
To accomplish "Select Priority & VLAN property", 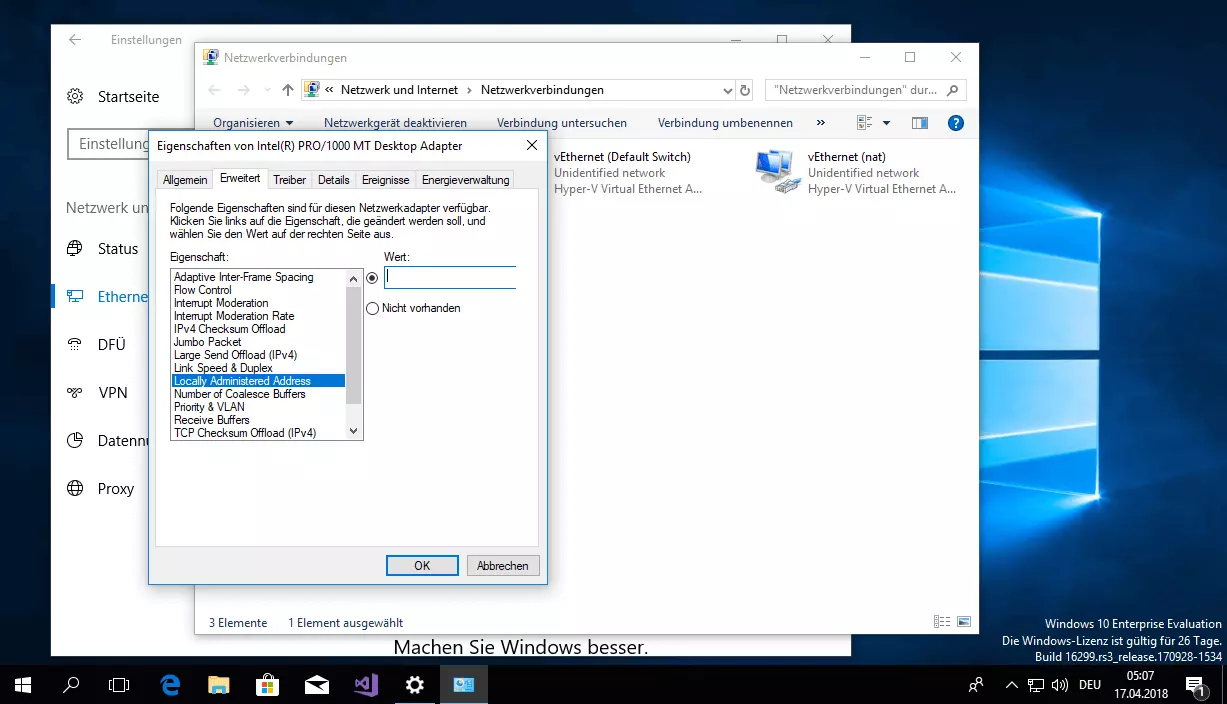I will (258, 407).
